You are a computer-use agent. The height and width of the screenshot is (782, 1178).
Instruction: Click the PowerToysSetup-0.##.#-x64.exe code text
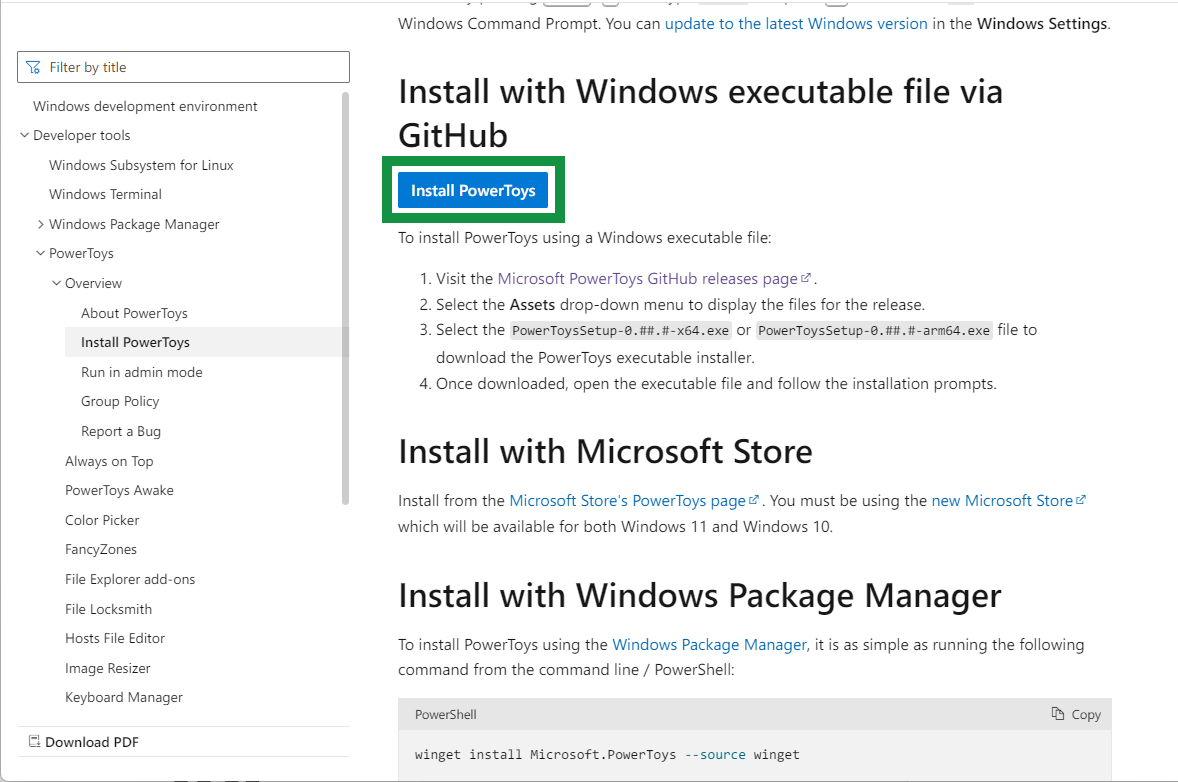click(x=621, y=331)
